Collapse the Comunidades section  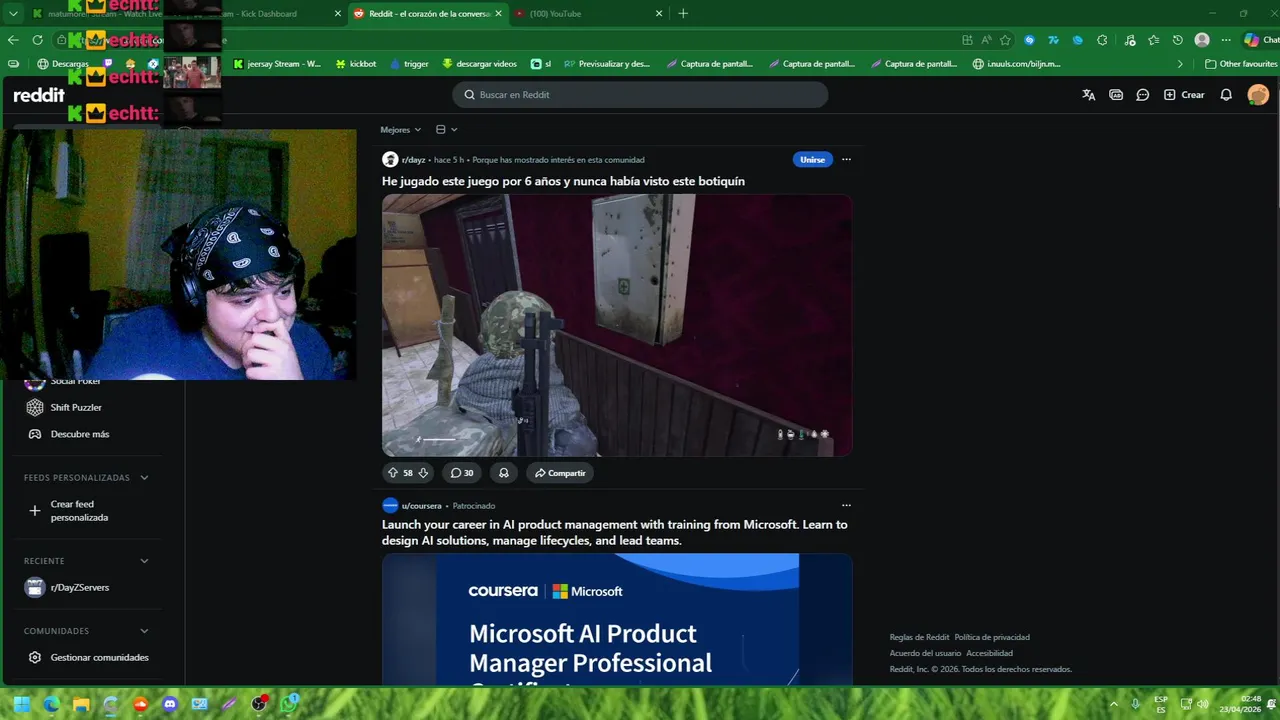[x=144, y=631]
